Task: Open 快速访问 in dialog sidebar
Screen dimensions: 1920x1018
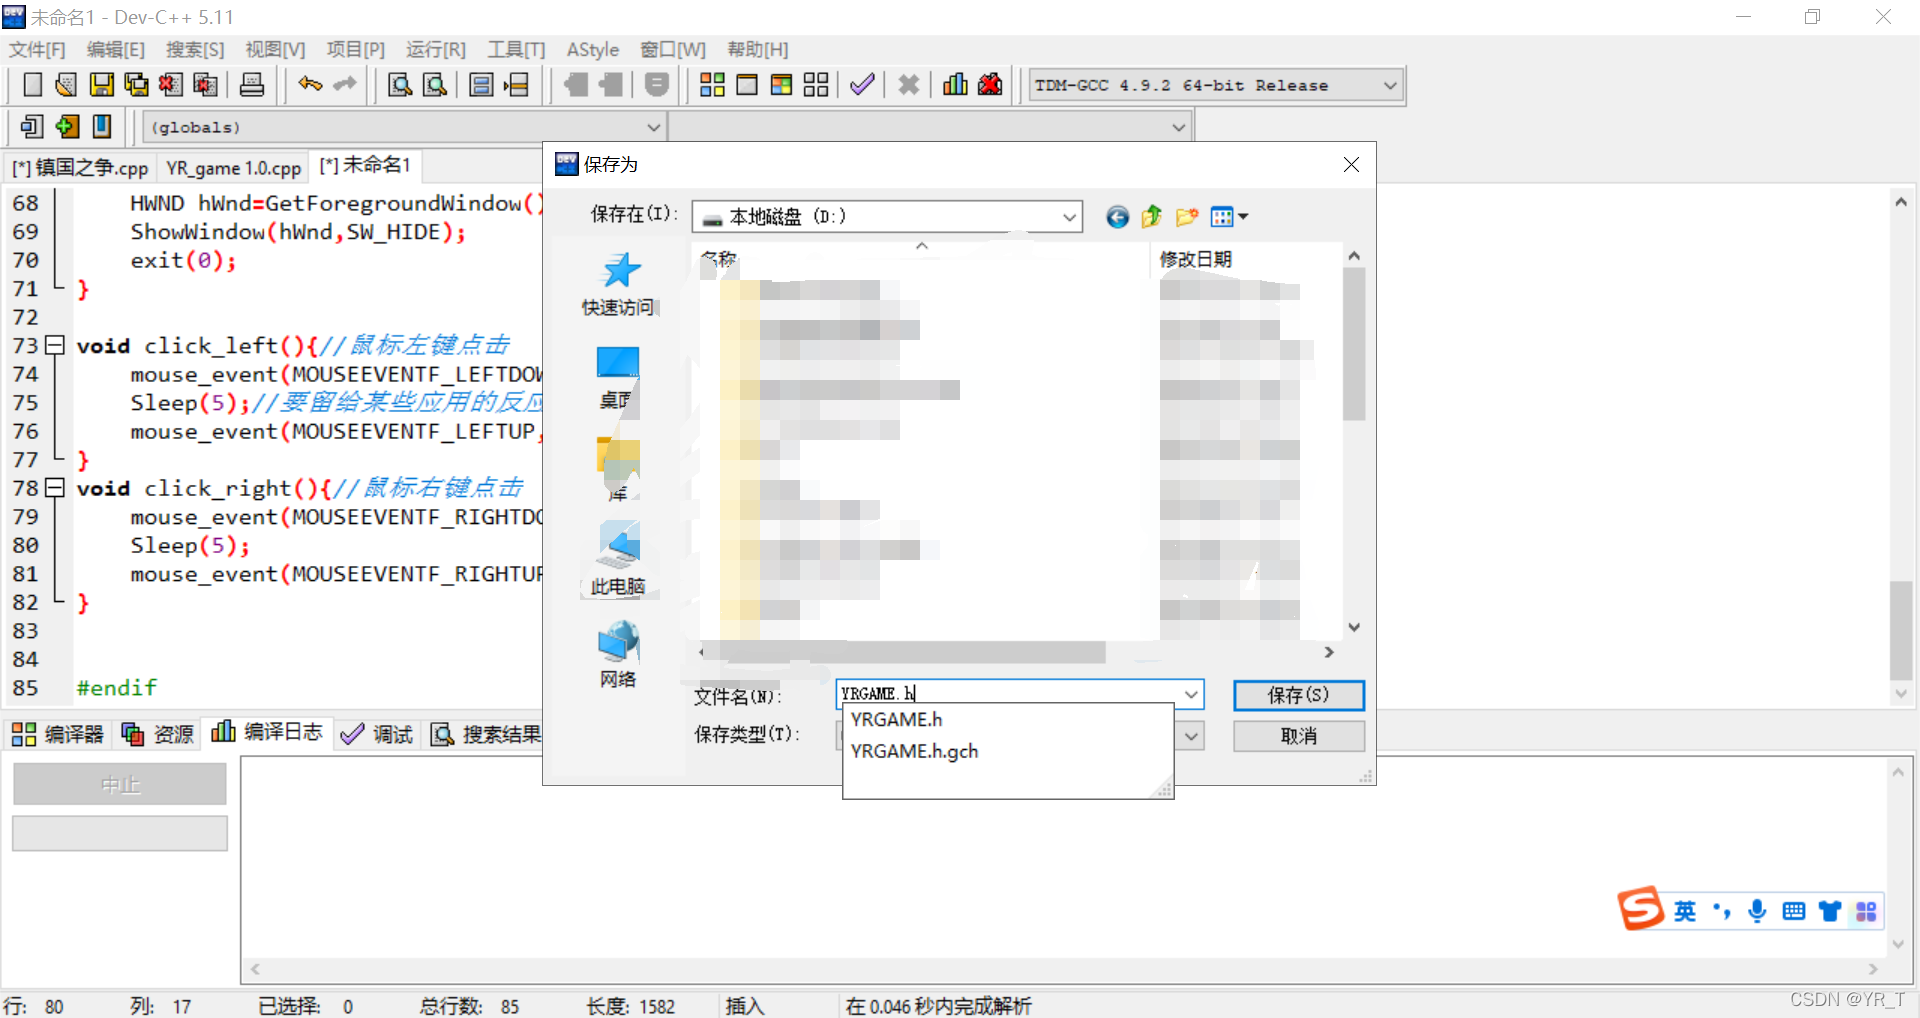Action: pyautogui.click(x=618, y=284)
